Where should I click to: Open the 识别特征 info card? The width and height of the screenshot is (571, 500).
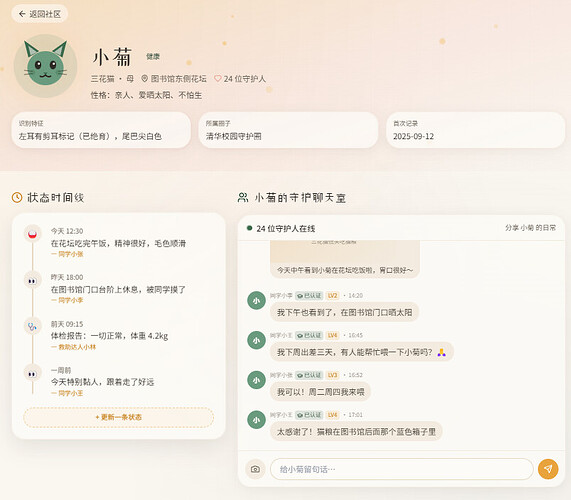pyautogui.click(x=101, y=130)
